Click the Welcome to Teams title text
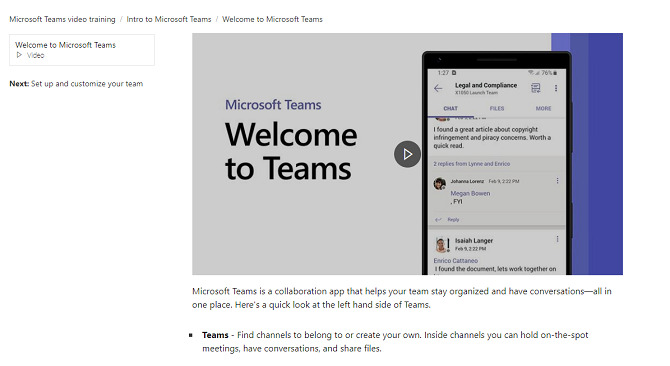Image resolution: width=670 pixels, height=366 pixels. [291, 152]
